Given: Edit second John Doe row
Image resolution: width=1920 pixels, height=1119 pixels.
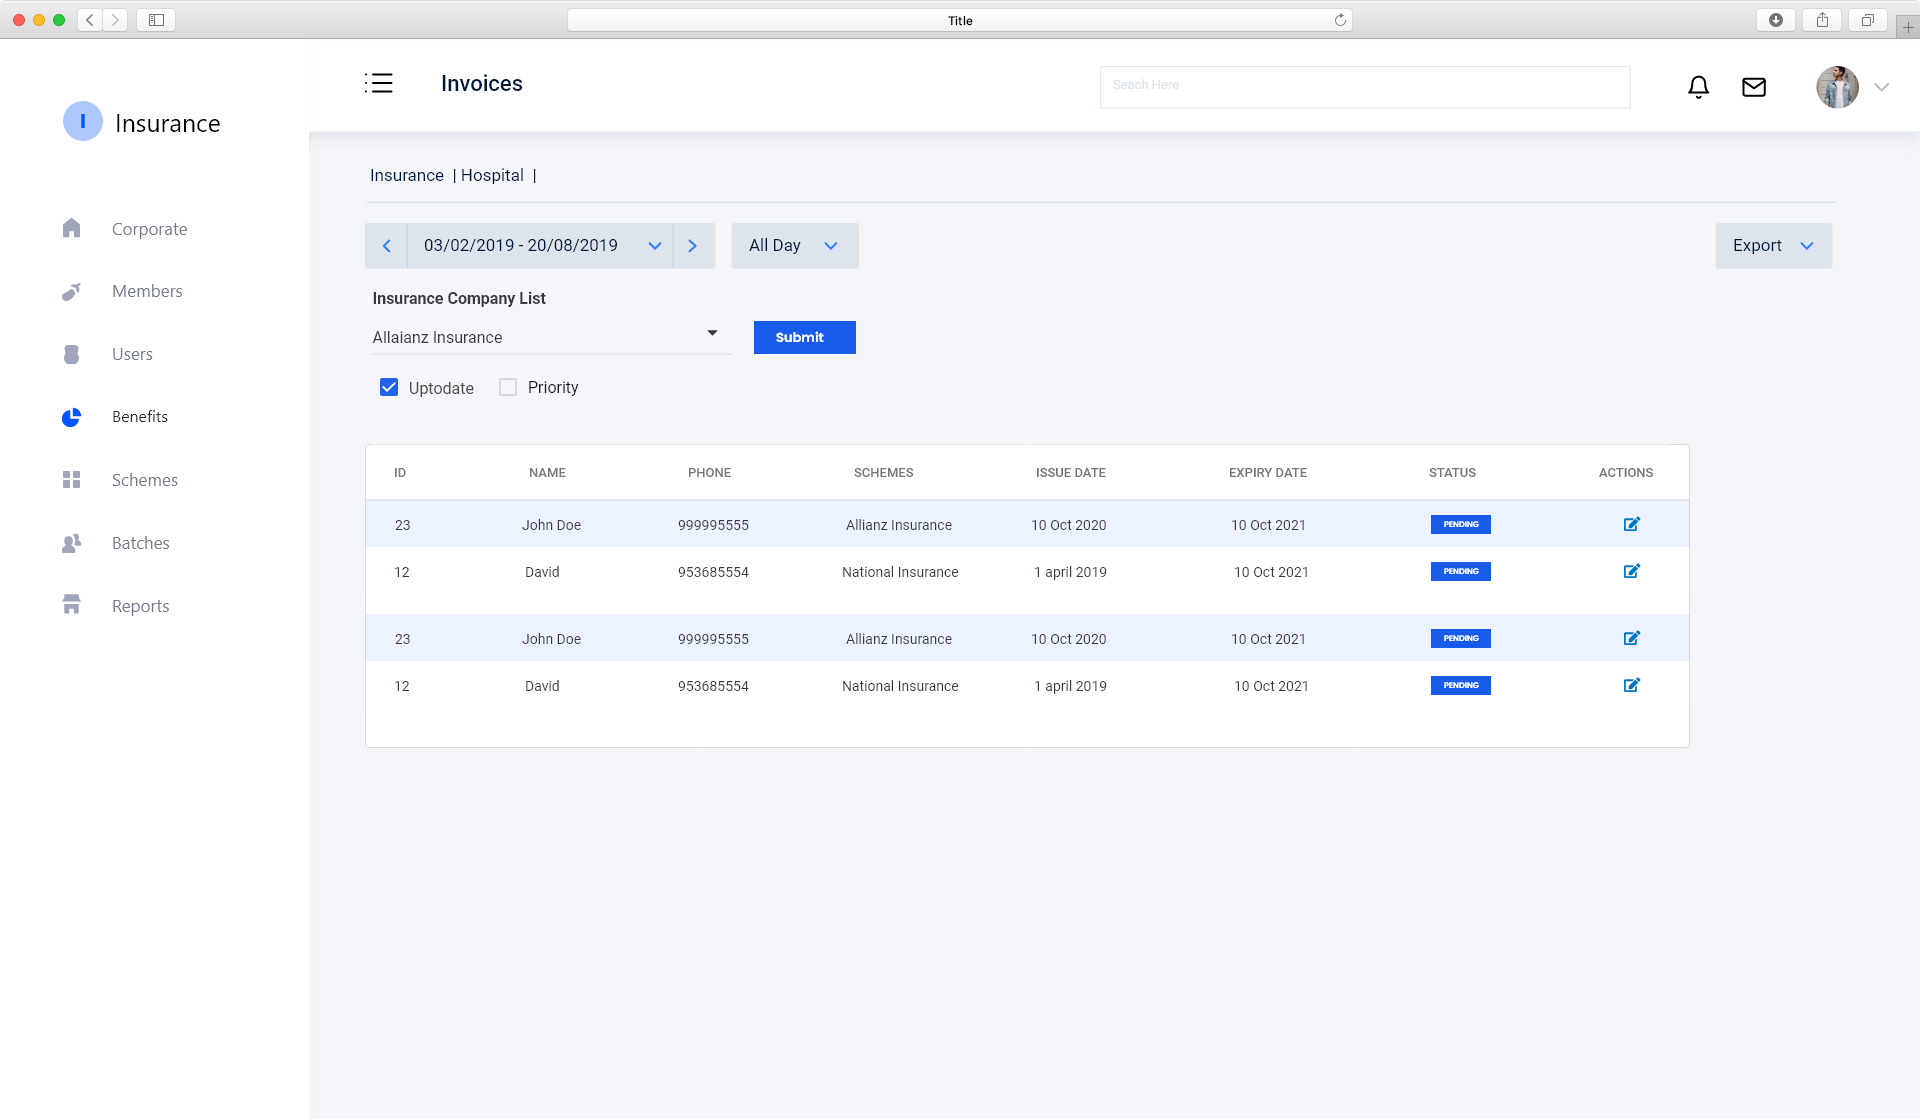Looking at the screenshot, I should point(1631,638).
